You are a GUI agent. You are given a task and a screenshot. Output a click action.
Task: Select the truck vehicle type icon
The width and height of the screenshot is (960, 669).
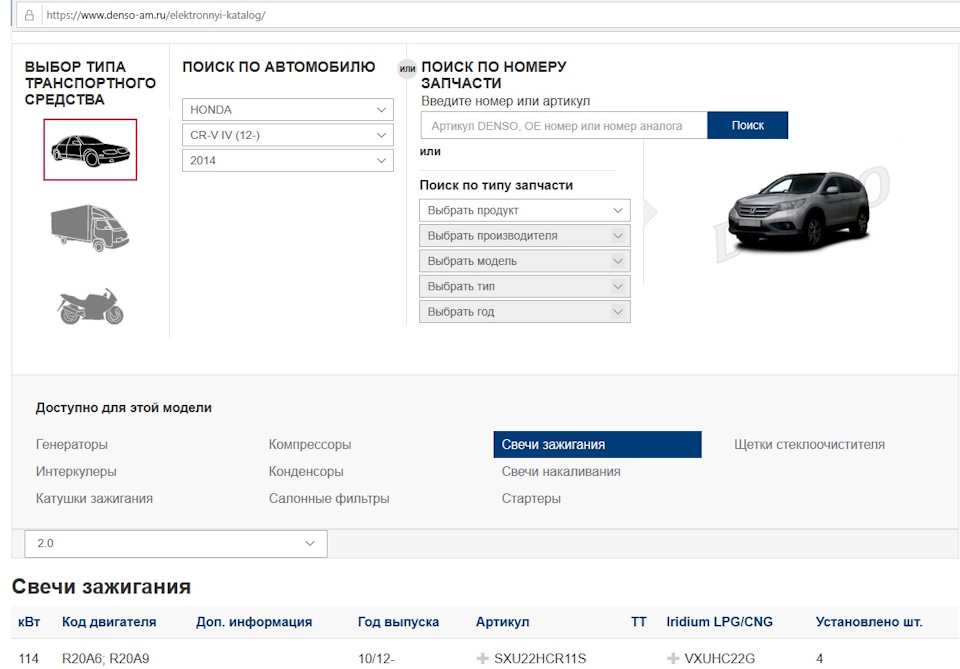coord(90,228)
